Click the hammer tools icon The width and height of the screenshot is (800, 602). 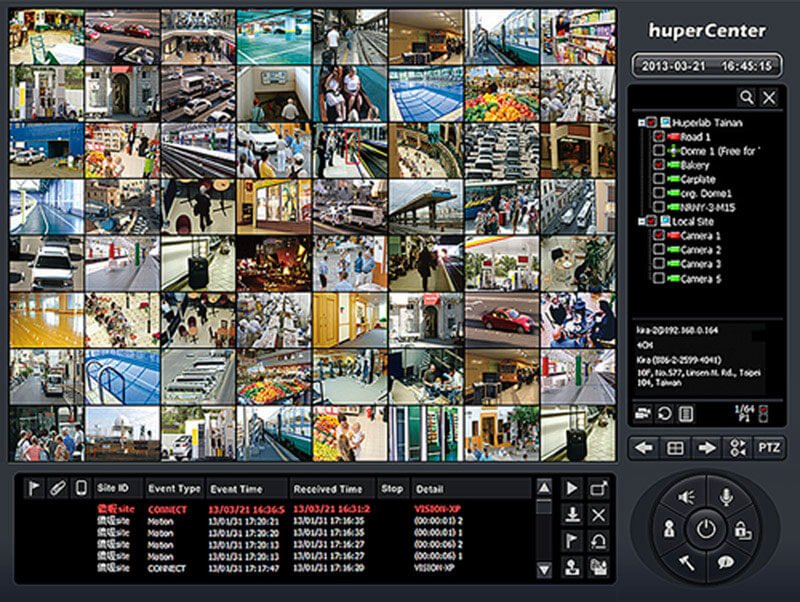point(688,562)
